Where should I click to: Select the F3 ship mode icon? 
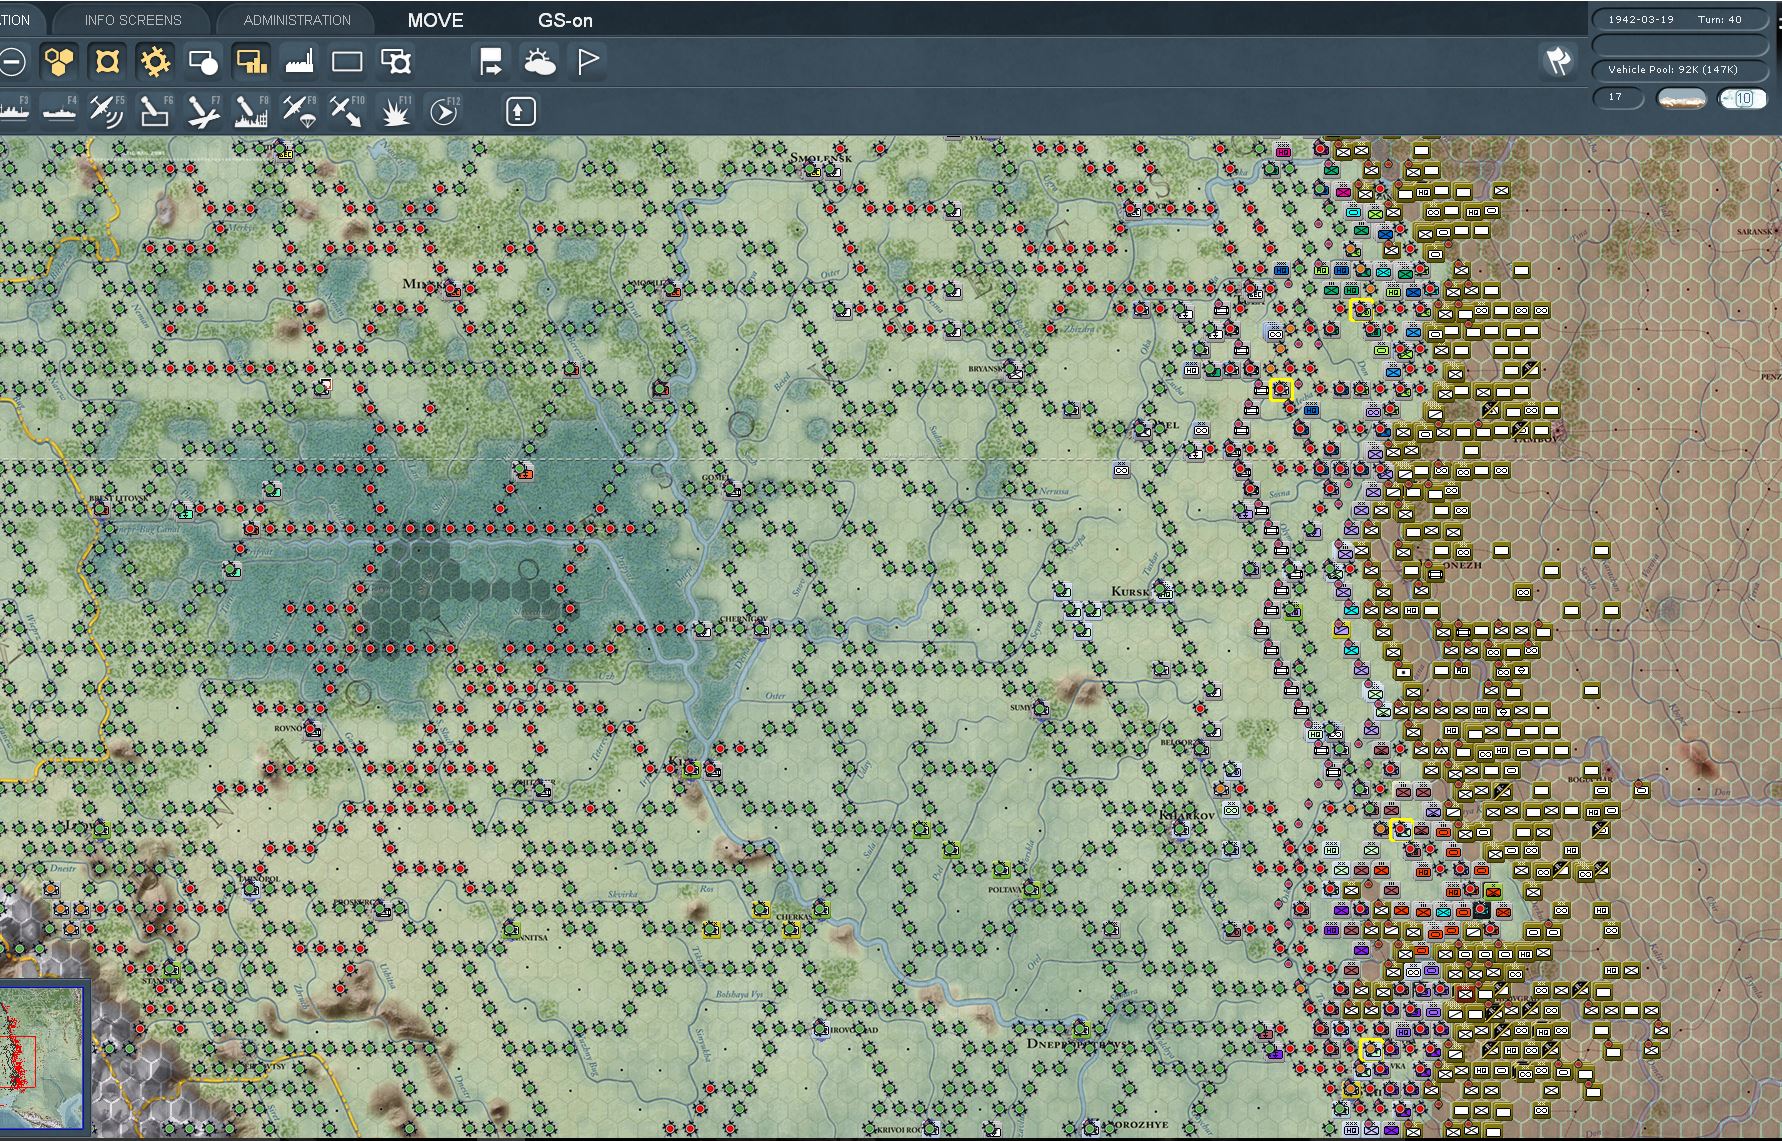pyautogui.click(x=14, y=111)
